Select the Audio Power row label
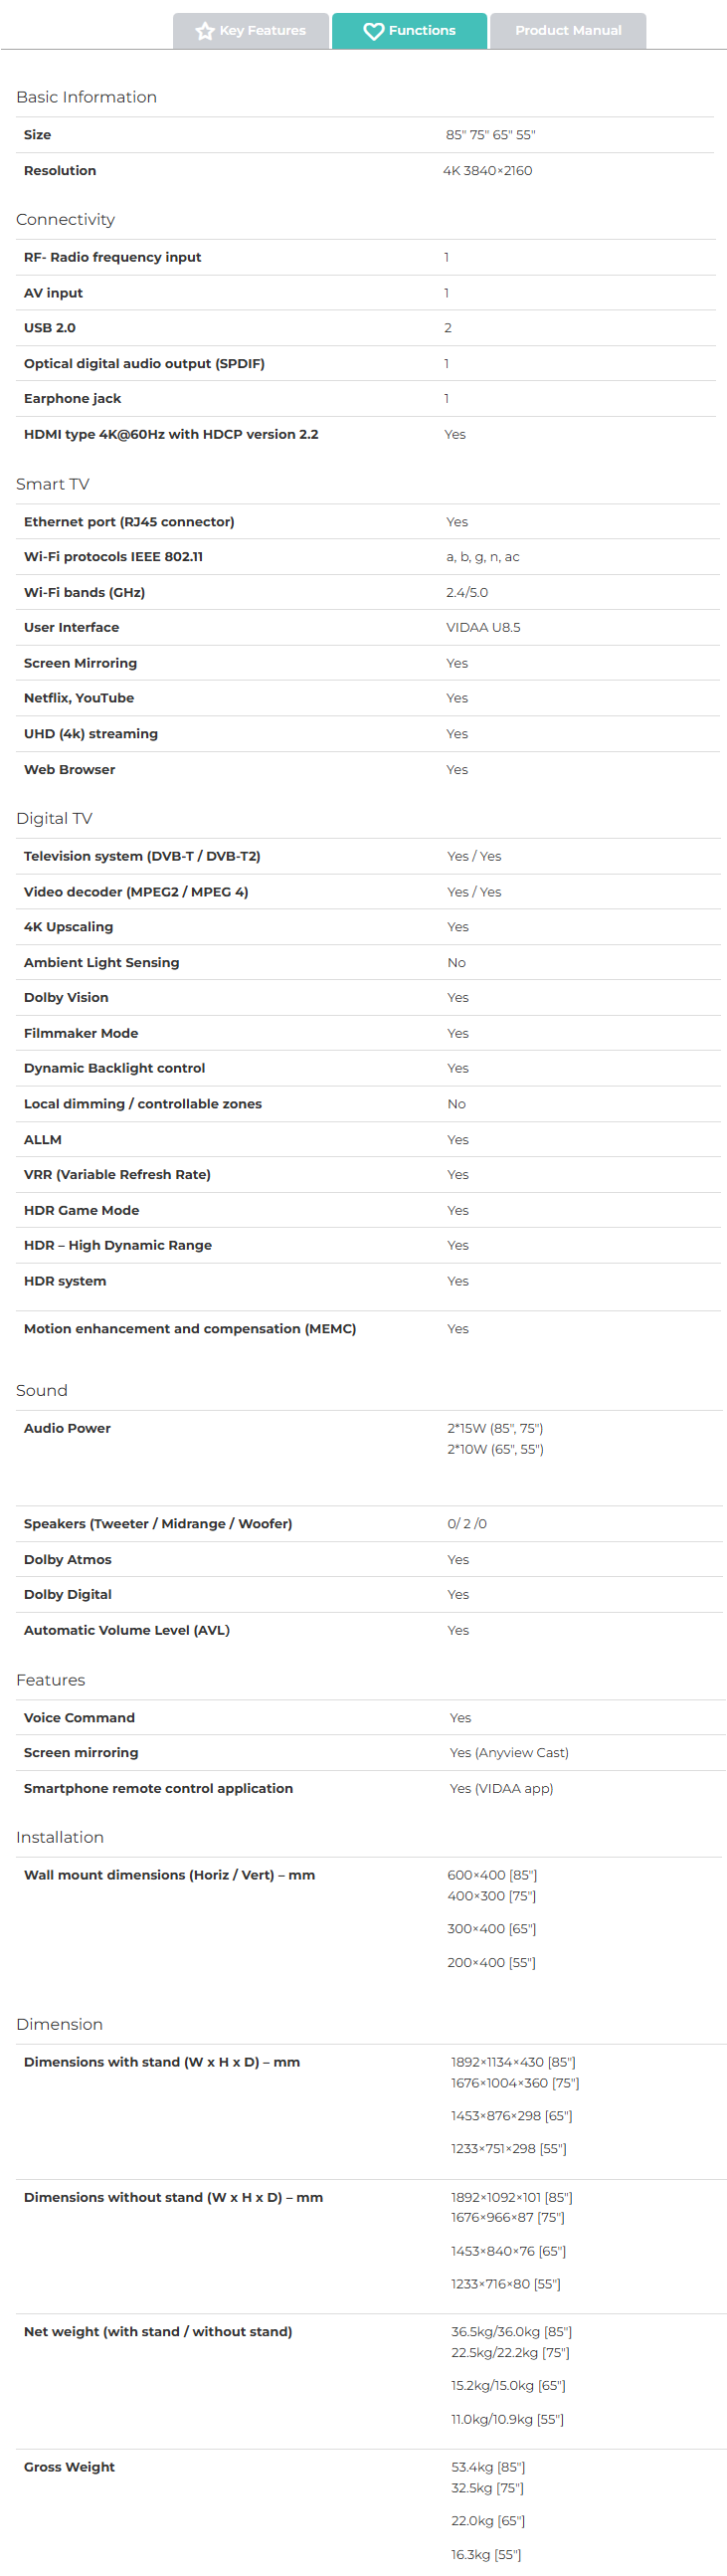 pyautogui.click(x=67, y=1428)
